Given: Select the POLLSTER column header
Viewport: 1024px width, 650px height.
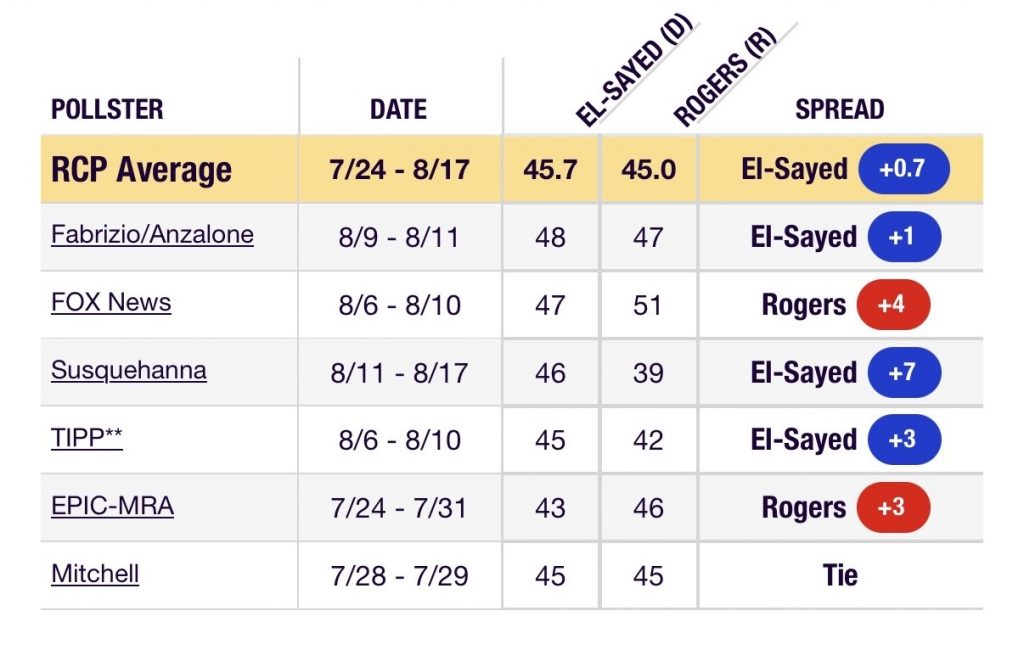Looking at the screenshot, I should point(107,109).
